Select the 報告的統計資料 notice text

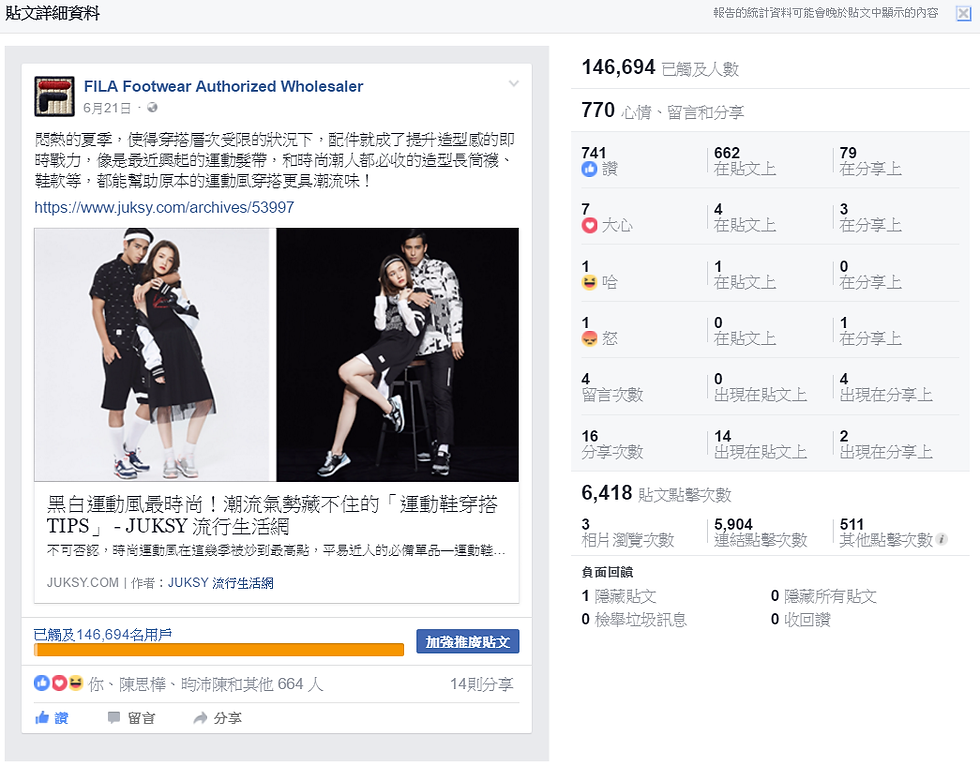826,13
